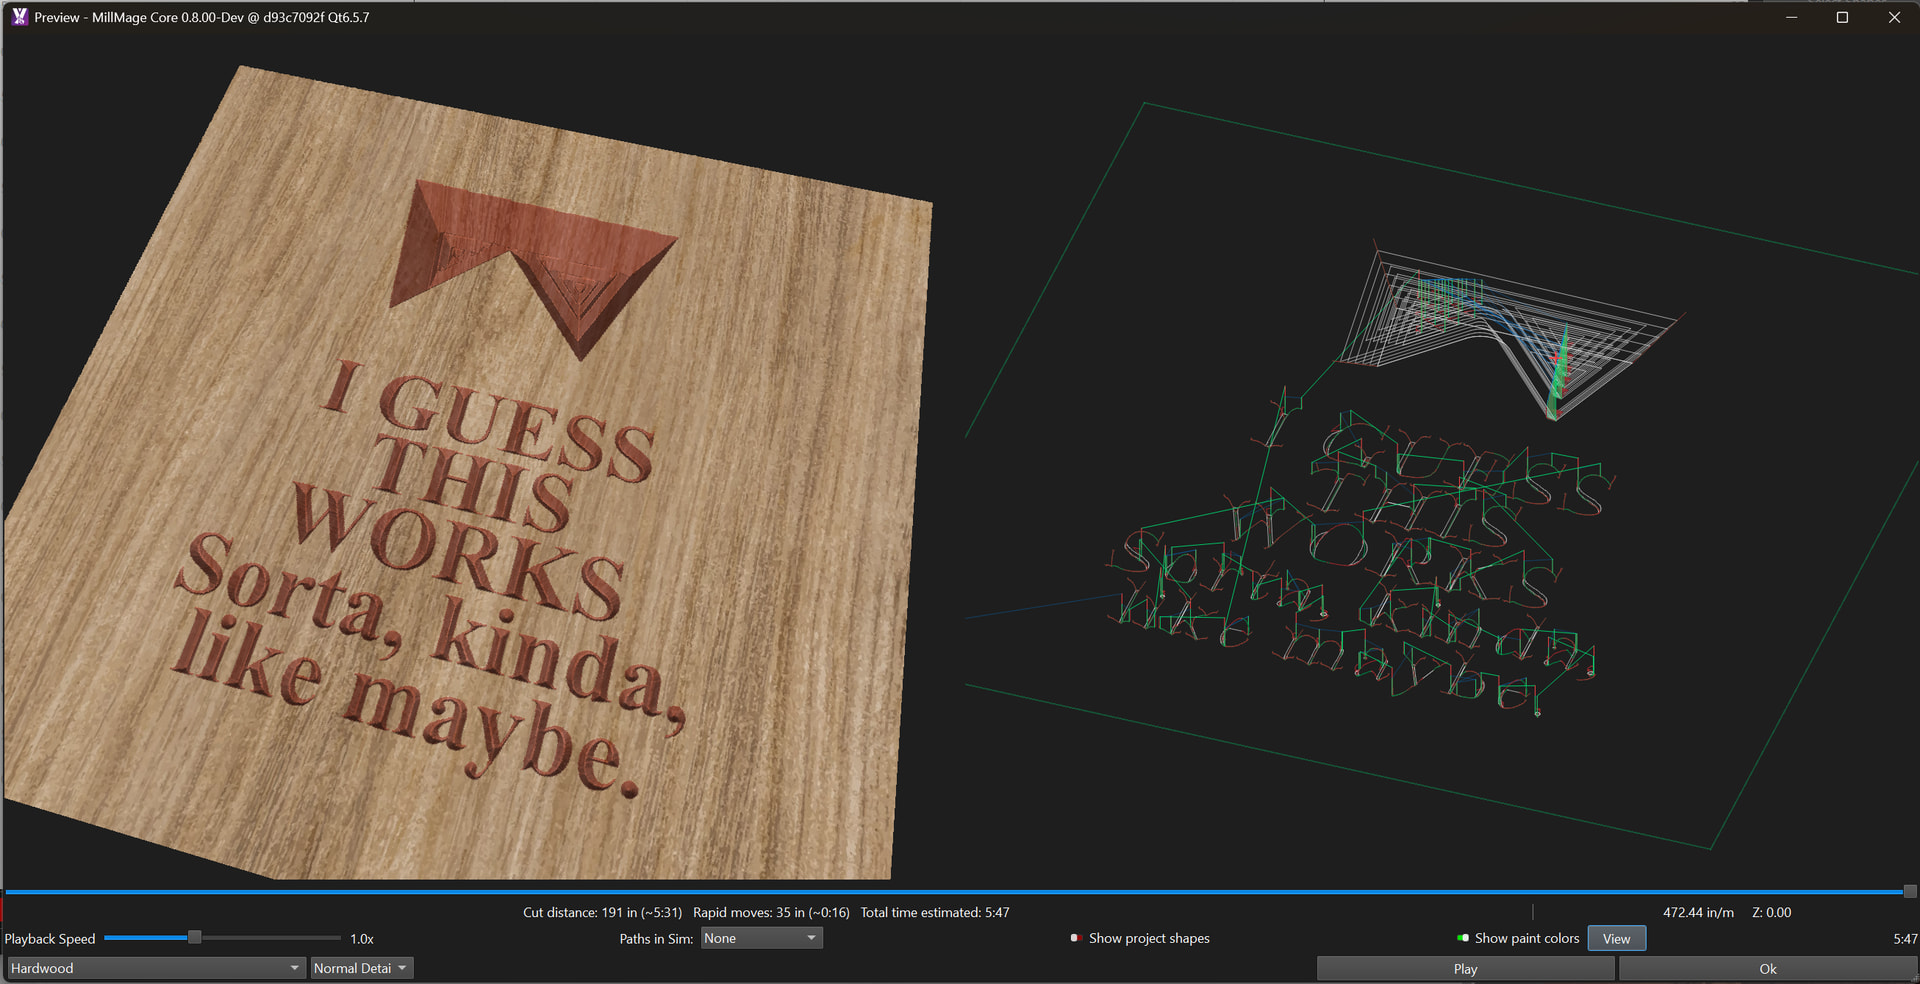This screenshot has width=1920, height=984.
Task: Minimize the Preview window
Action: pos(1791,17)
